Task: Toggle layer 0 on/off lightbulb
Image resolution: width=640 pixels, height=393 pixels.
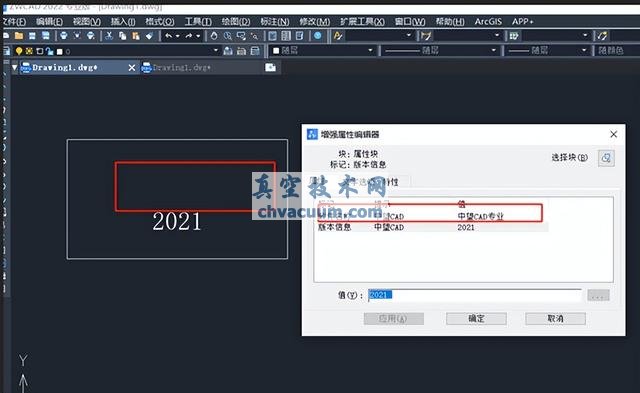Action: 19,51
